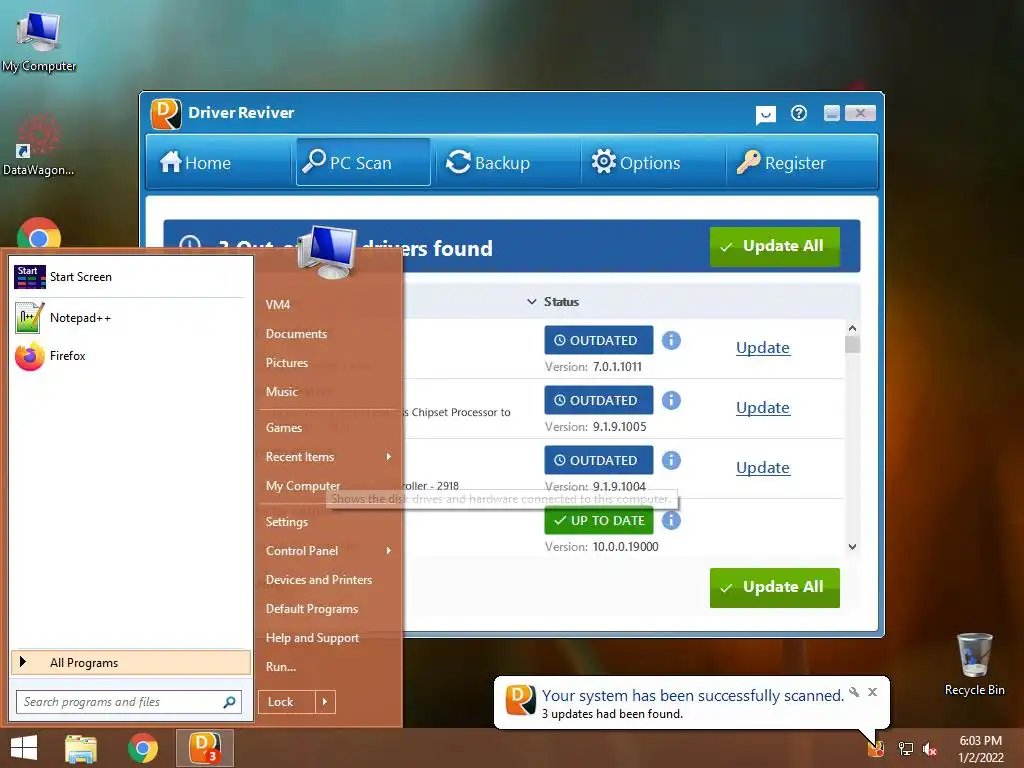Click the successfully scanned notification text

pos(692,696)
